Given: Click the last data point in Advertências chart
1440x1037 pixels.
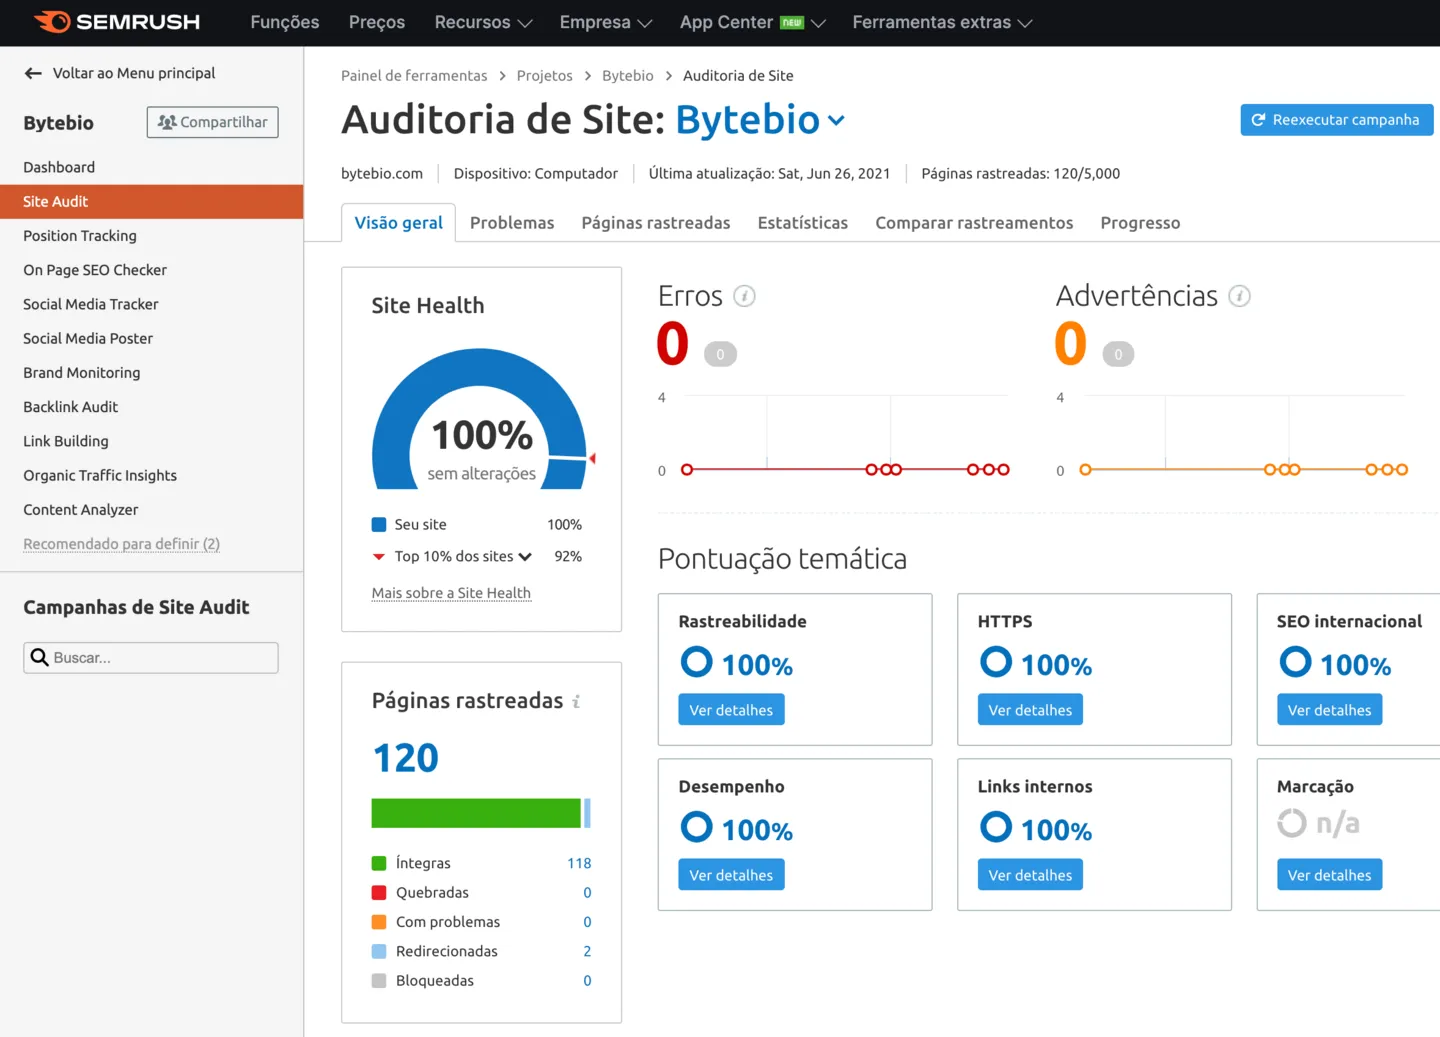Looking at the screenshot, I should (x=1402, y=469).
